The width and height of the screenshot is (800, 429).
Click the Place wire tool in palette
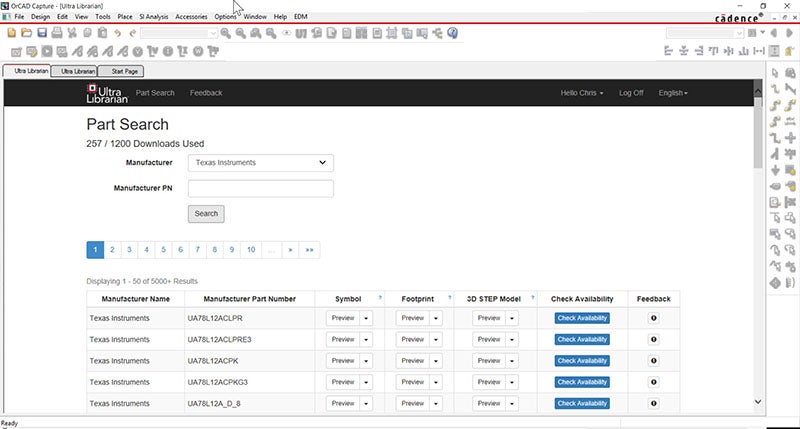pyautogui.click(x=775, y=89)
